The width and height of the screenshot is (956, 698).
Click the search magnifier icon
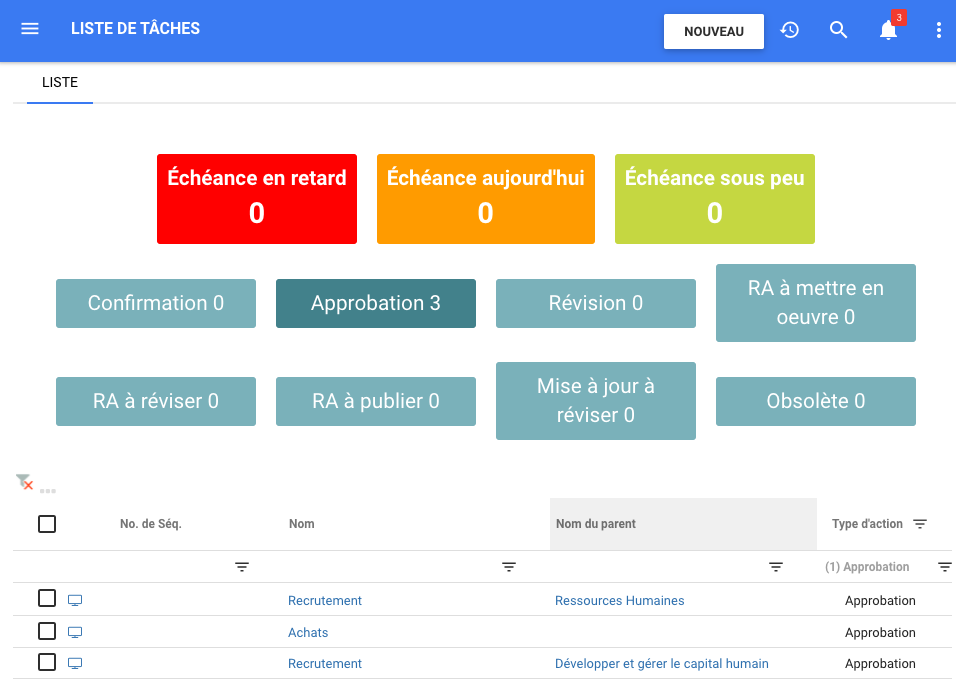839,30
